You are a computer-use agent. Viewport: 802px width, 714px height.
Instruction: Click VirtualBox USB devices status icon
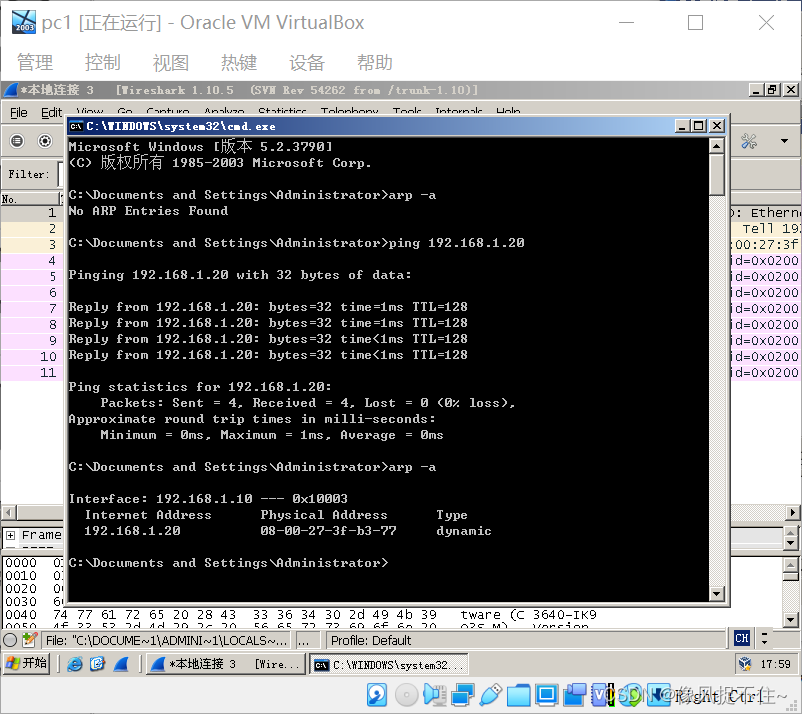click(x=491, y=695)
